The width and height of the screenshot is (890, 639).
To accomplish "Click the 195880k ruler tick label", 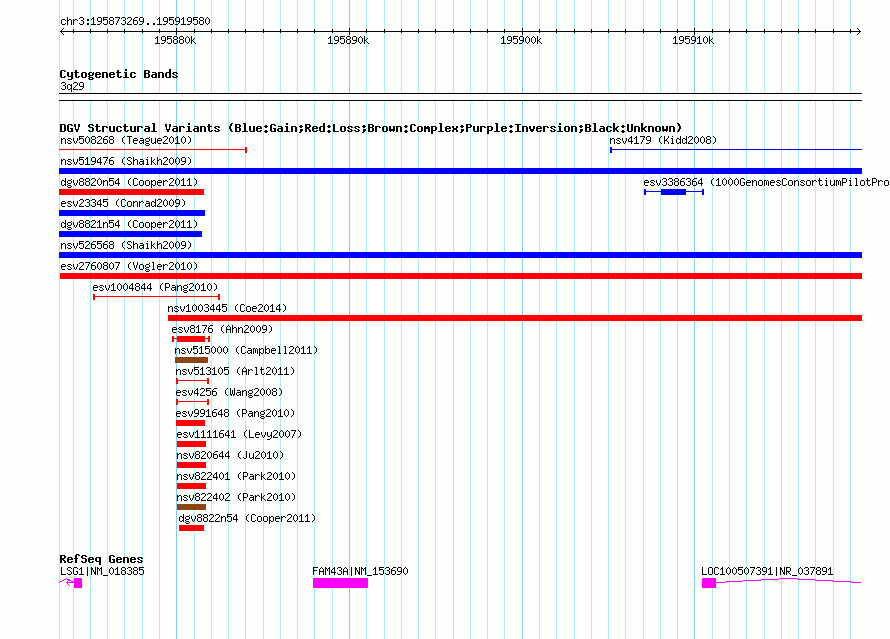I will point(175,40).
